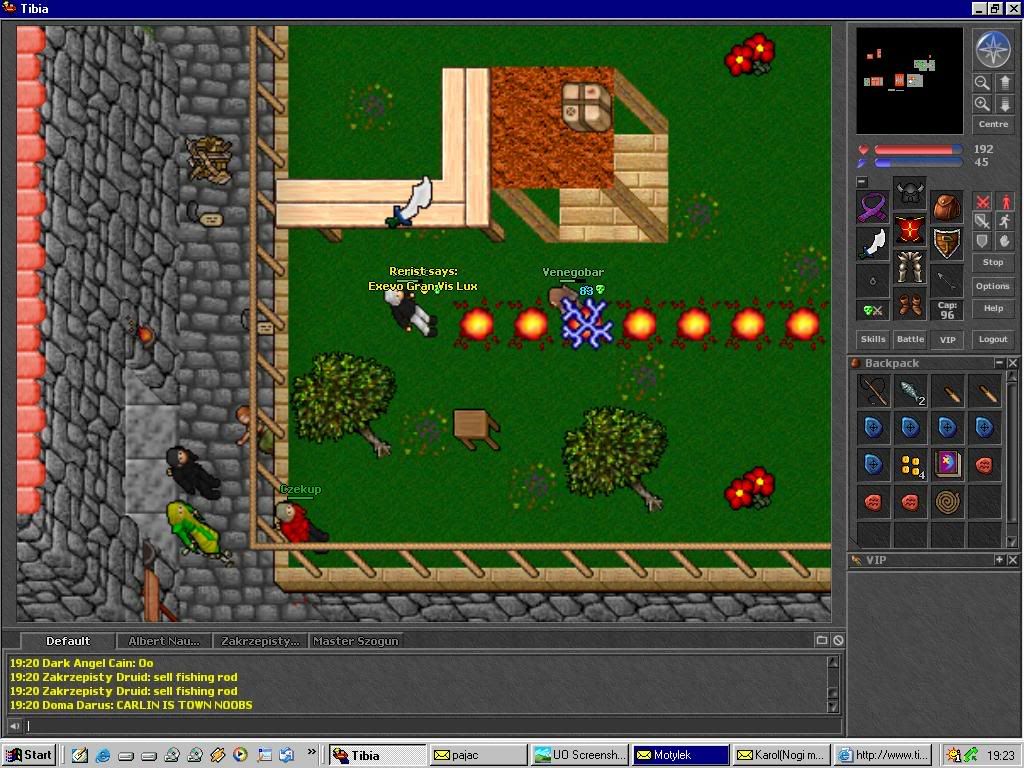Image resolution: width=1024 pixels, height=768 pixels.
Task: Zoom out the minimap
Action: click(x=982, y=83)
